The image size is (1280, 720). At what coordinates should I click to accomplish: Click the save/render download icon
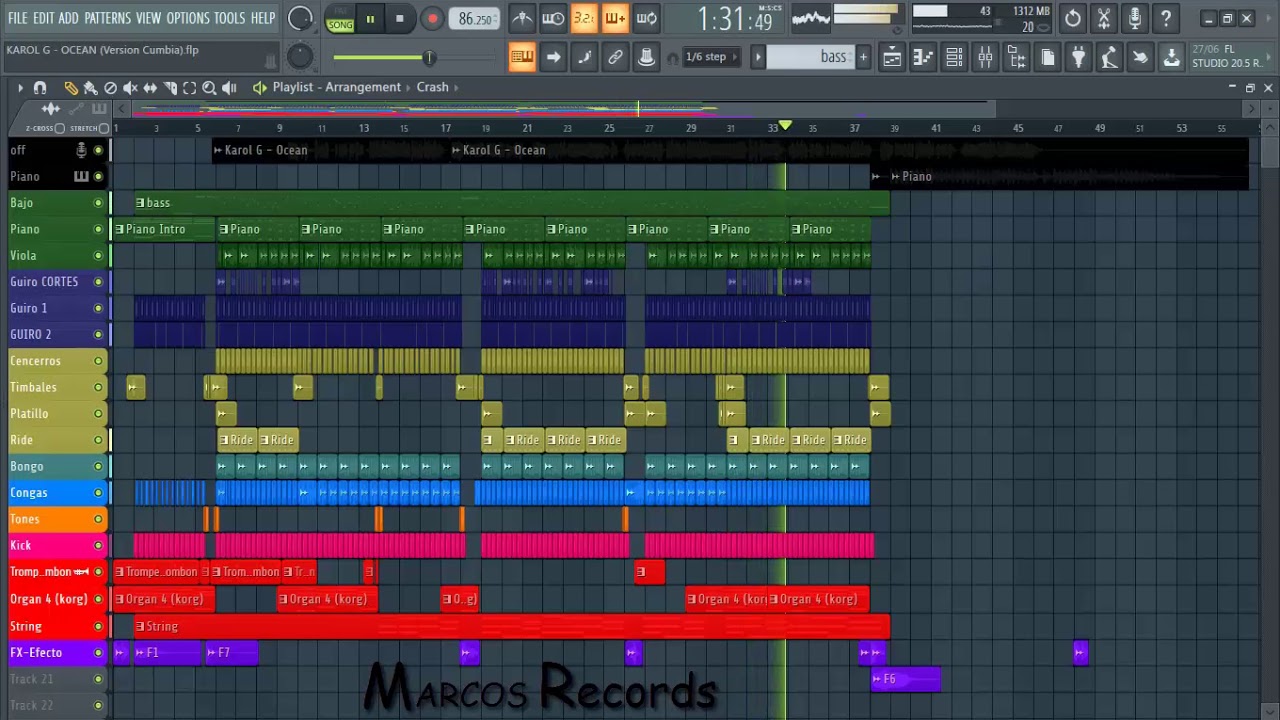(1171, 57)
